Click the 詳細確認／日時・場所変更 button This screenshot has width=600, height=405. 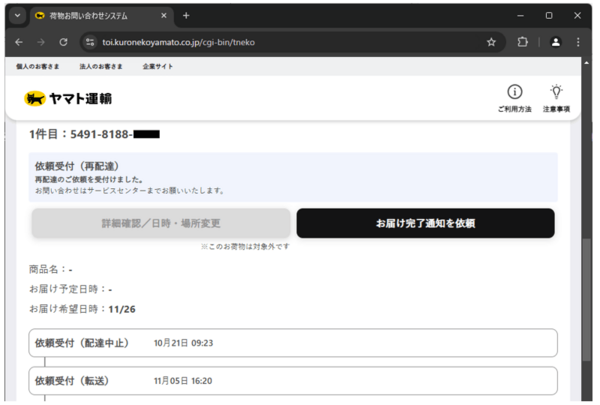[161, 223]
